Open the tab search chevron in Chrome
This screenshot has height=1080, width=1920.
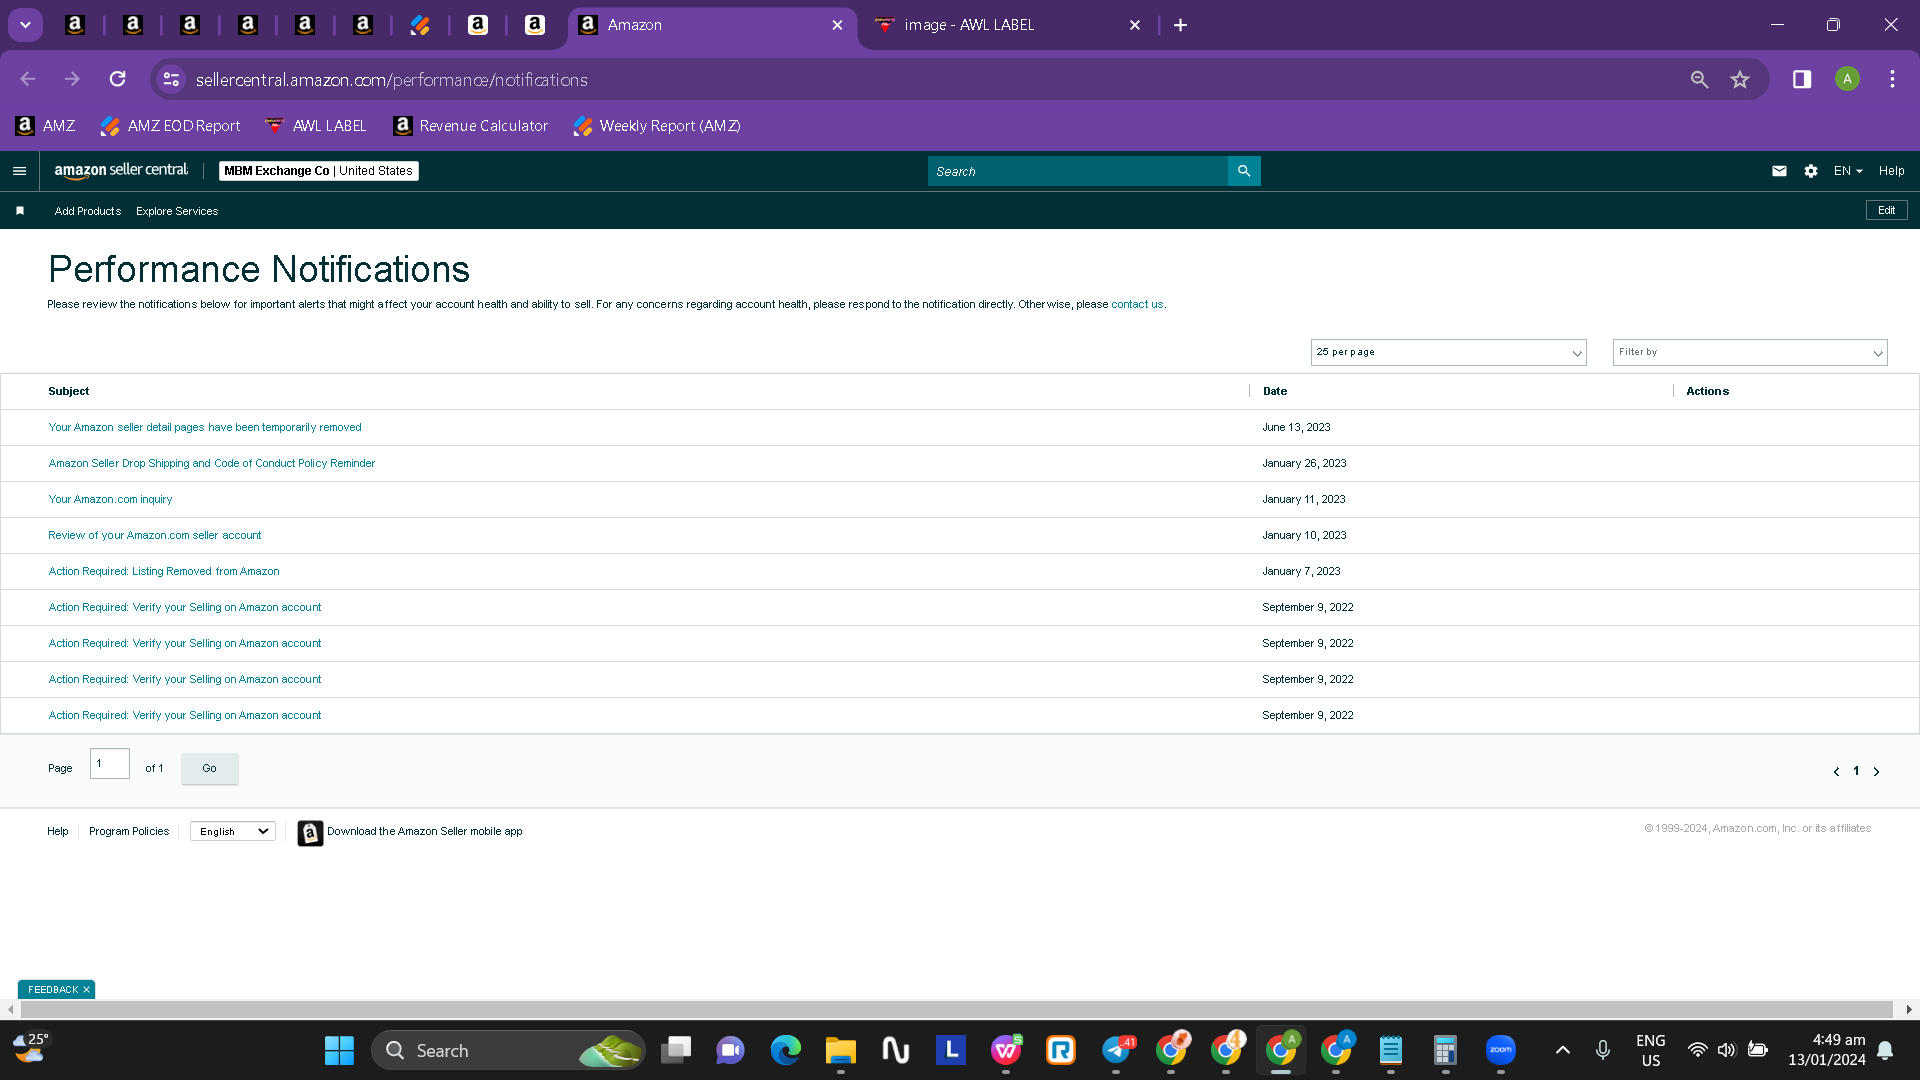click(x=25, y=25)
